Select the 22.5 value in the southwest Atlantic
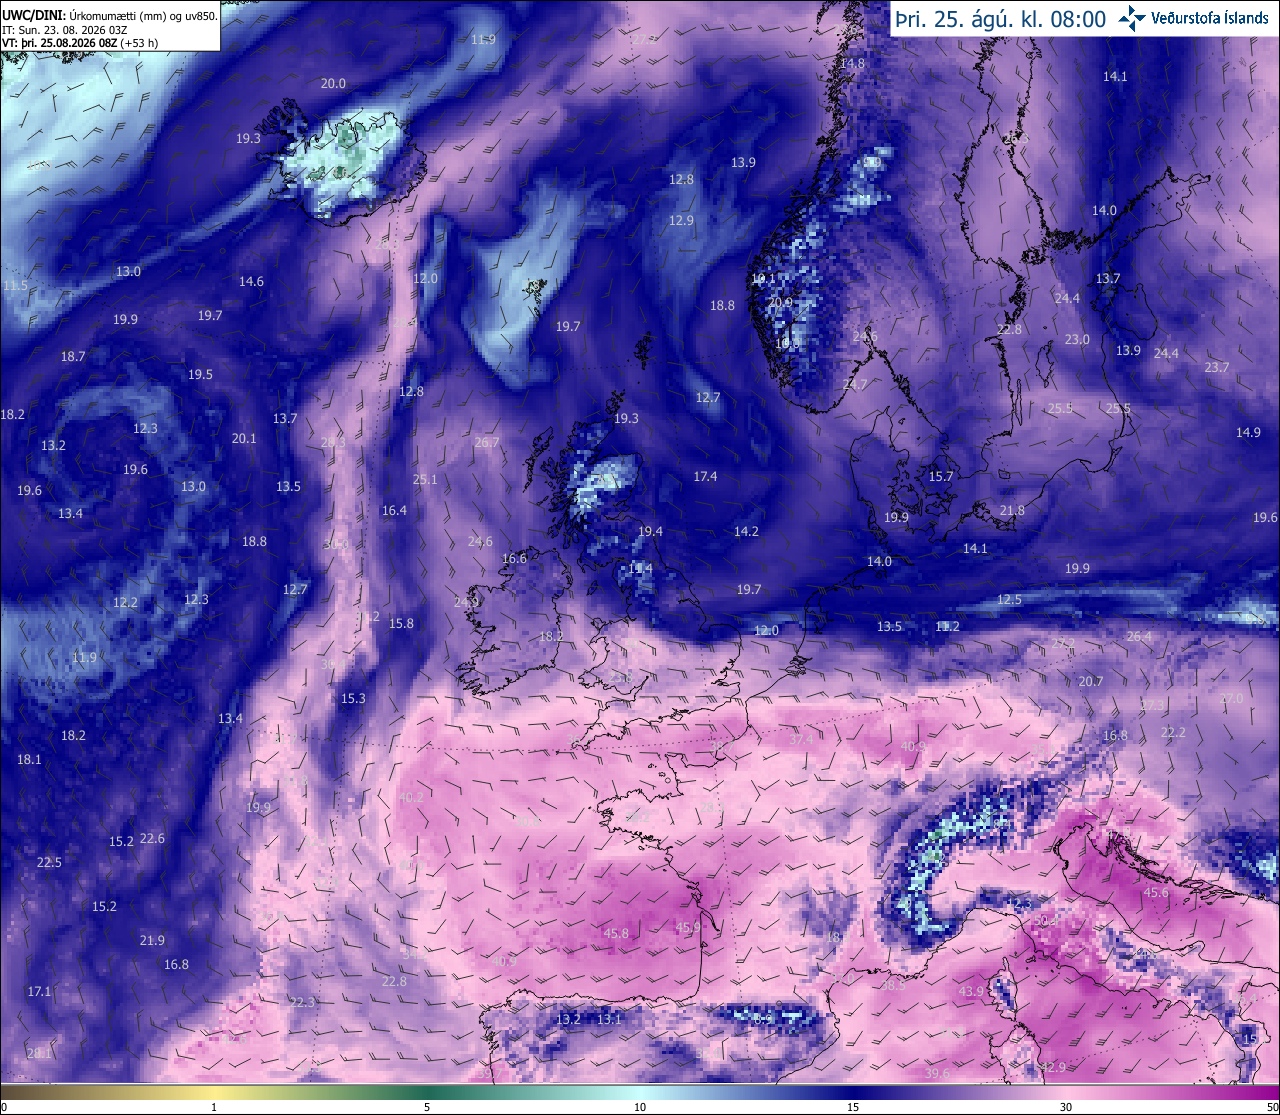The height and width of the screenshot is (1115, 1280). pyautogui.click(x=49, y=863)
